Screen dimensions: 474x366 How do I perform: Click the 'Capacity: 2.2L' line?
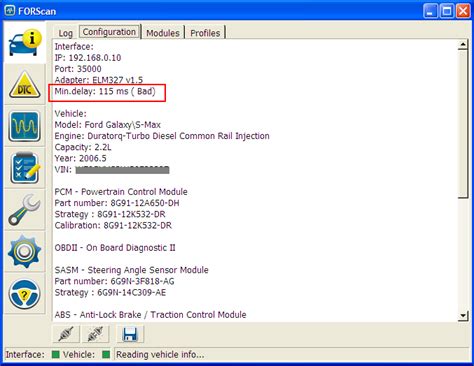(x=83, y=147)
